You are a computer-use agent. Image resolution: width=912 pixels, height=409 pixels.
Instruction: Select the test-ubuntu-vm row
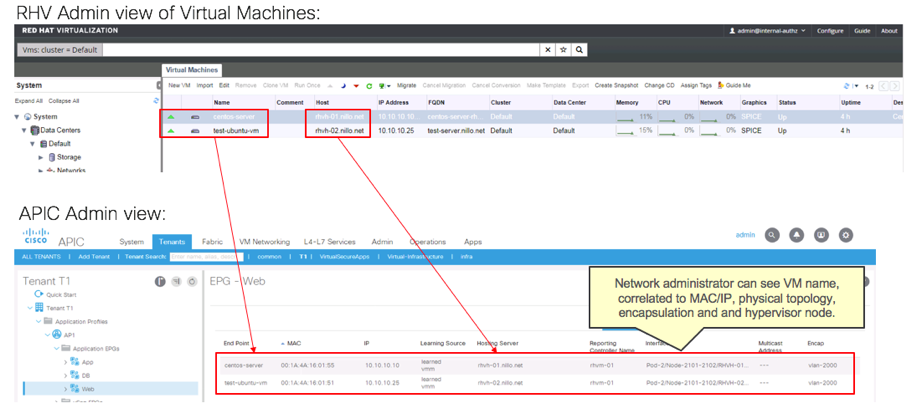click(236, 131)
